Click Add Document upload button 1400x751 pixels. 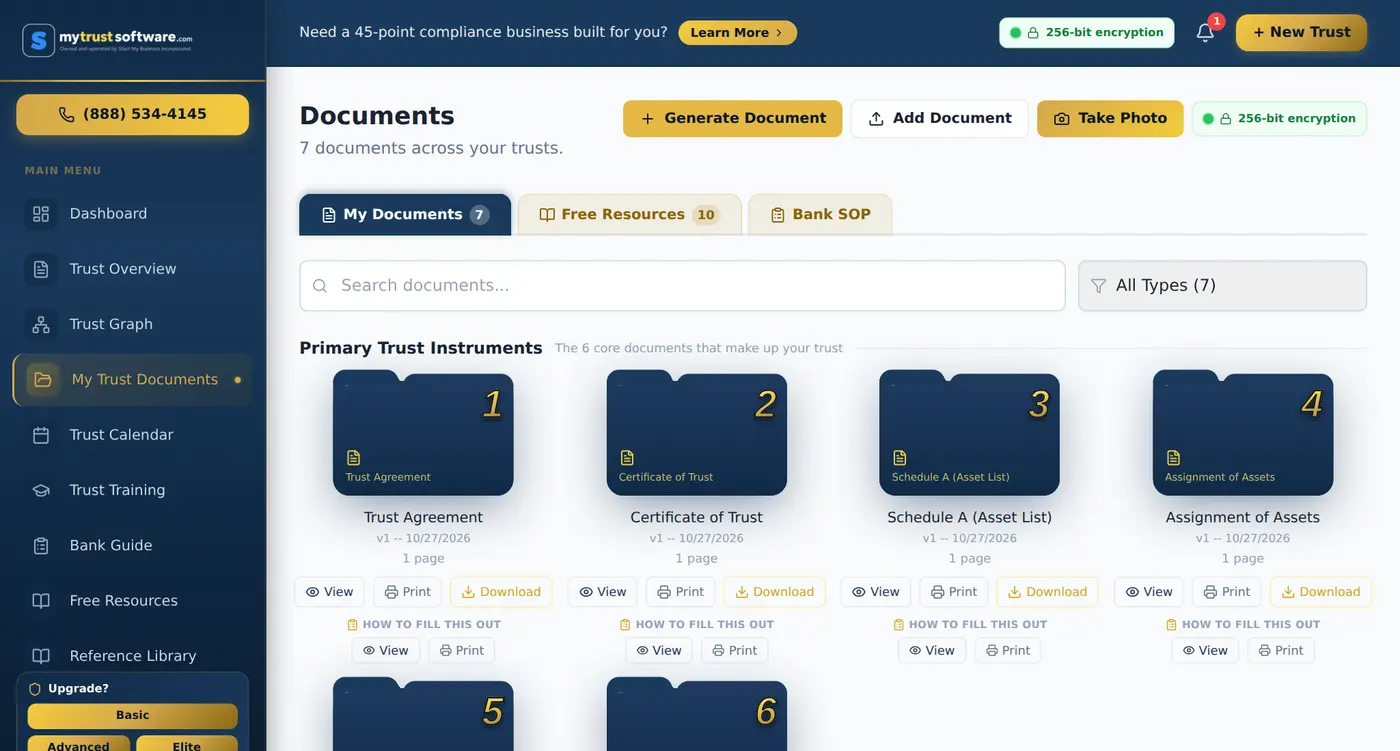pyautogui.click(x=940, y=118)
